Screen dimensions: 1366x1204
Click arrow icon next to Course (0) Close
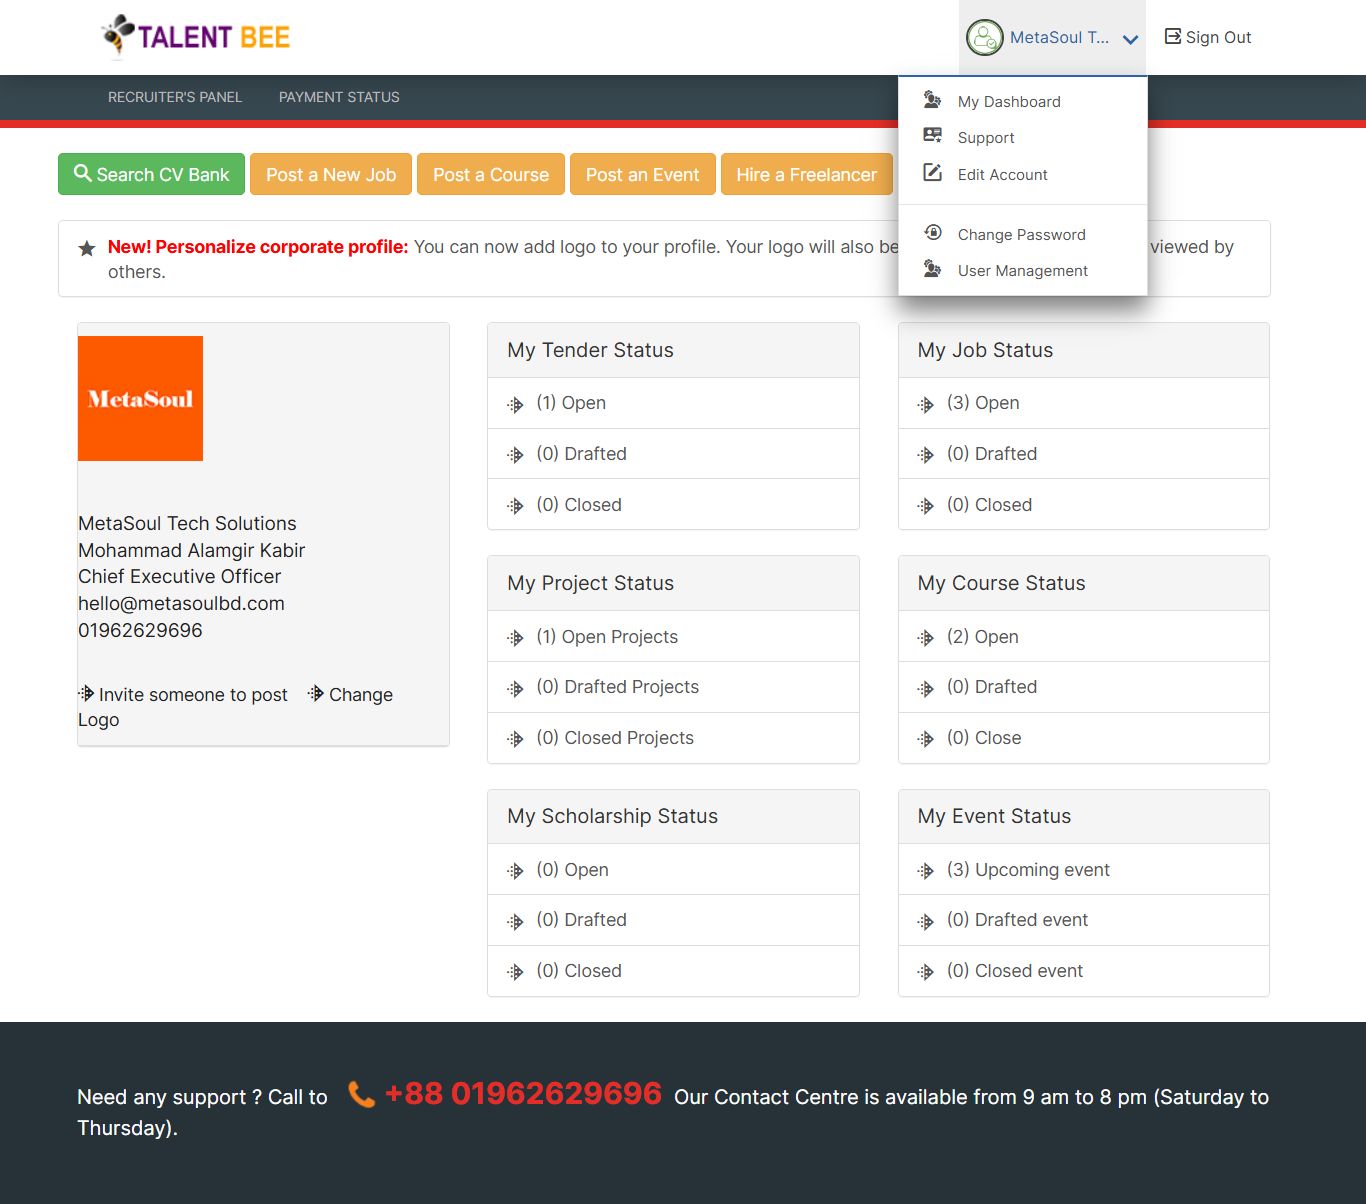tap(926, 739)
